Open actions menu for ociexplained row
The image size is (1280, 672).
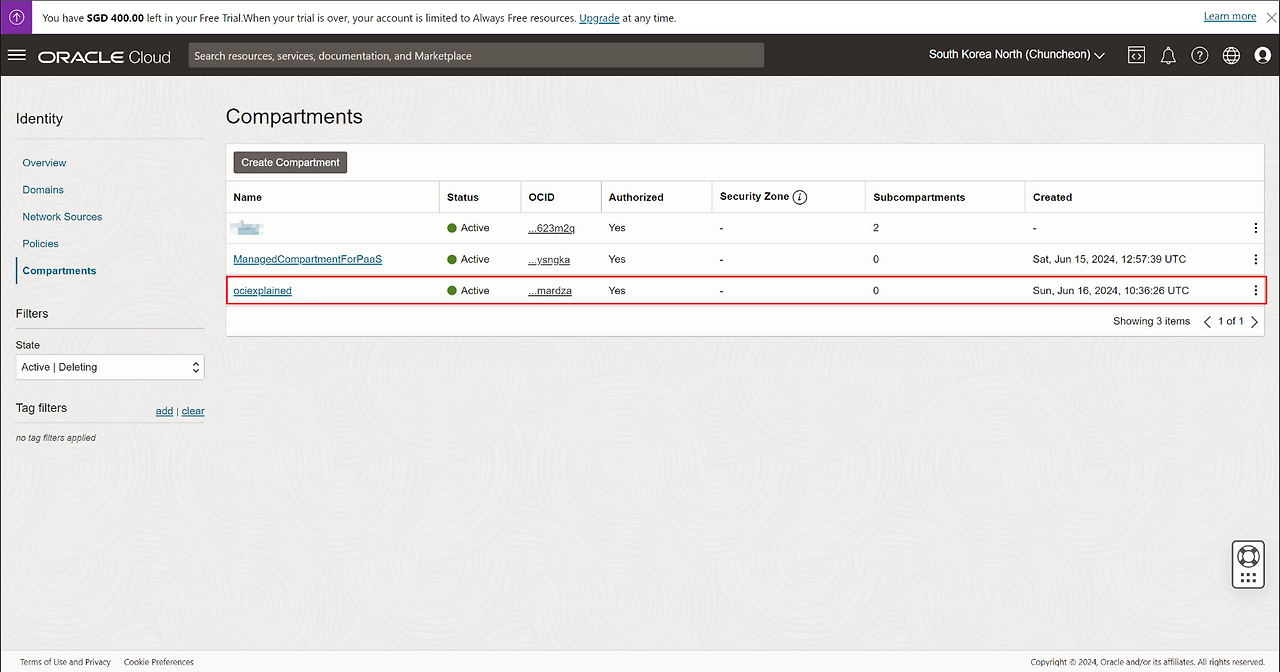(x=1256, y=290)
